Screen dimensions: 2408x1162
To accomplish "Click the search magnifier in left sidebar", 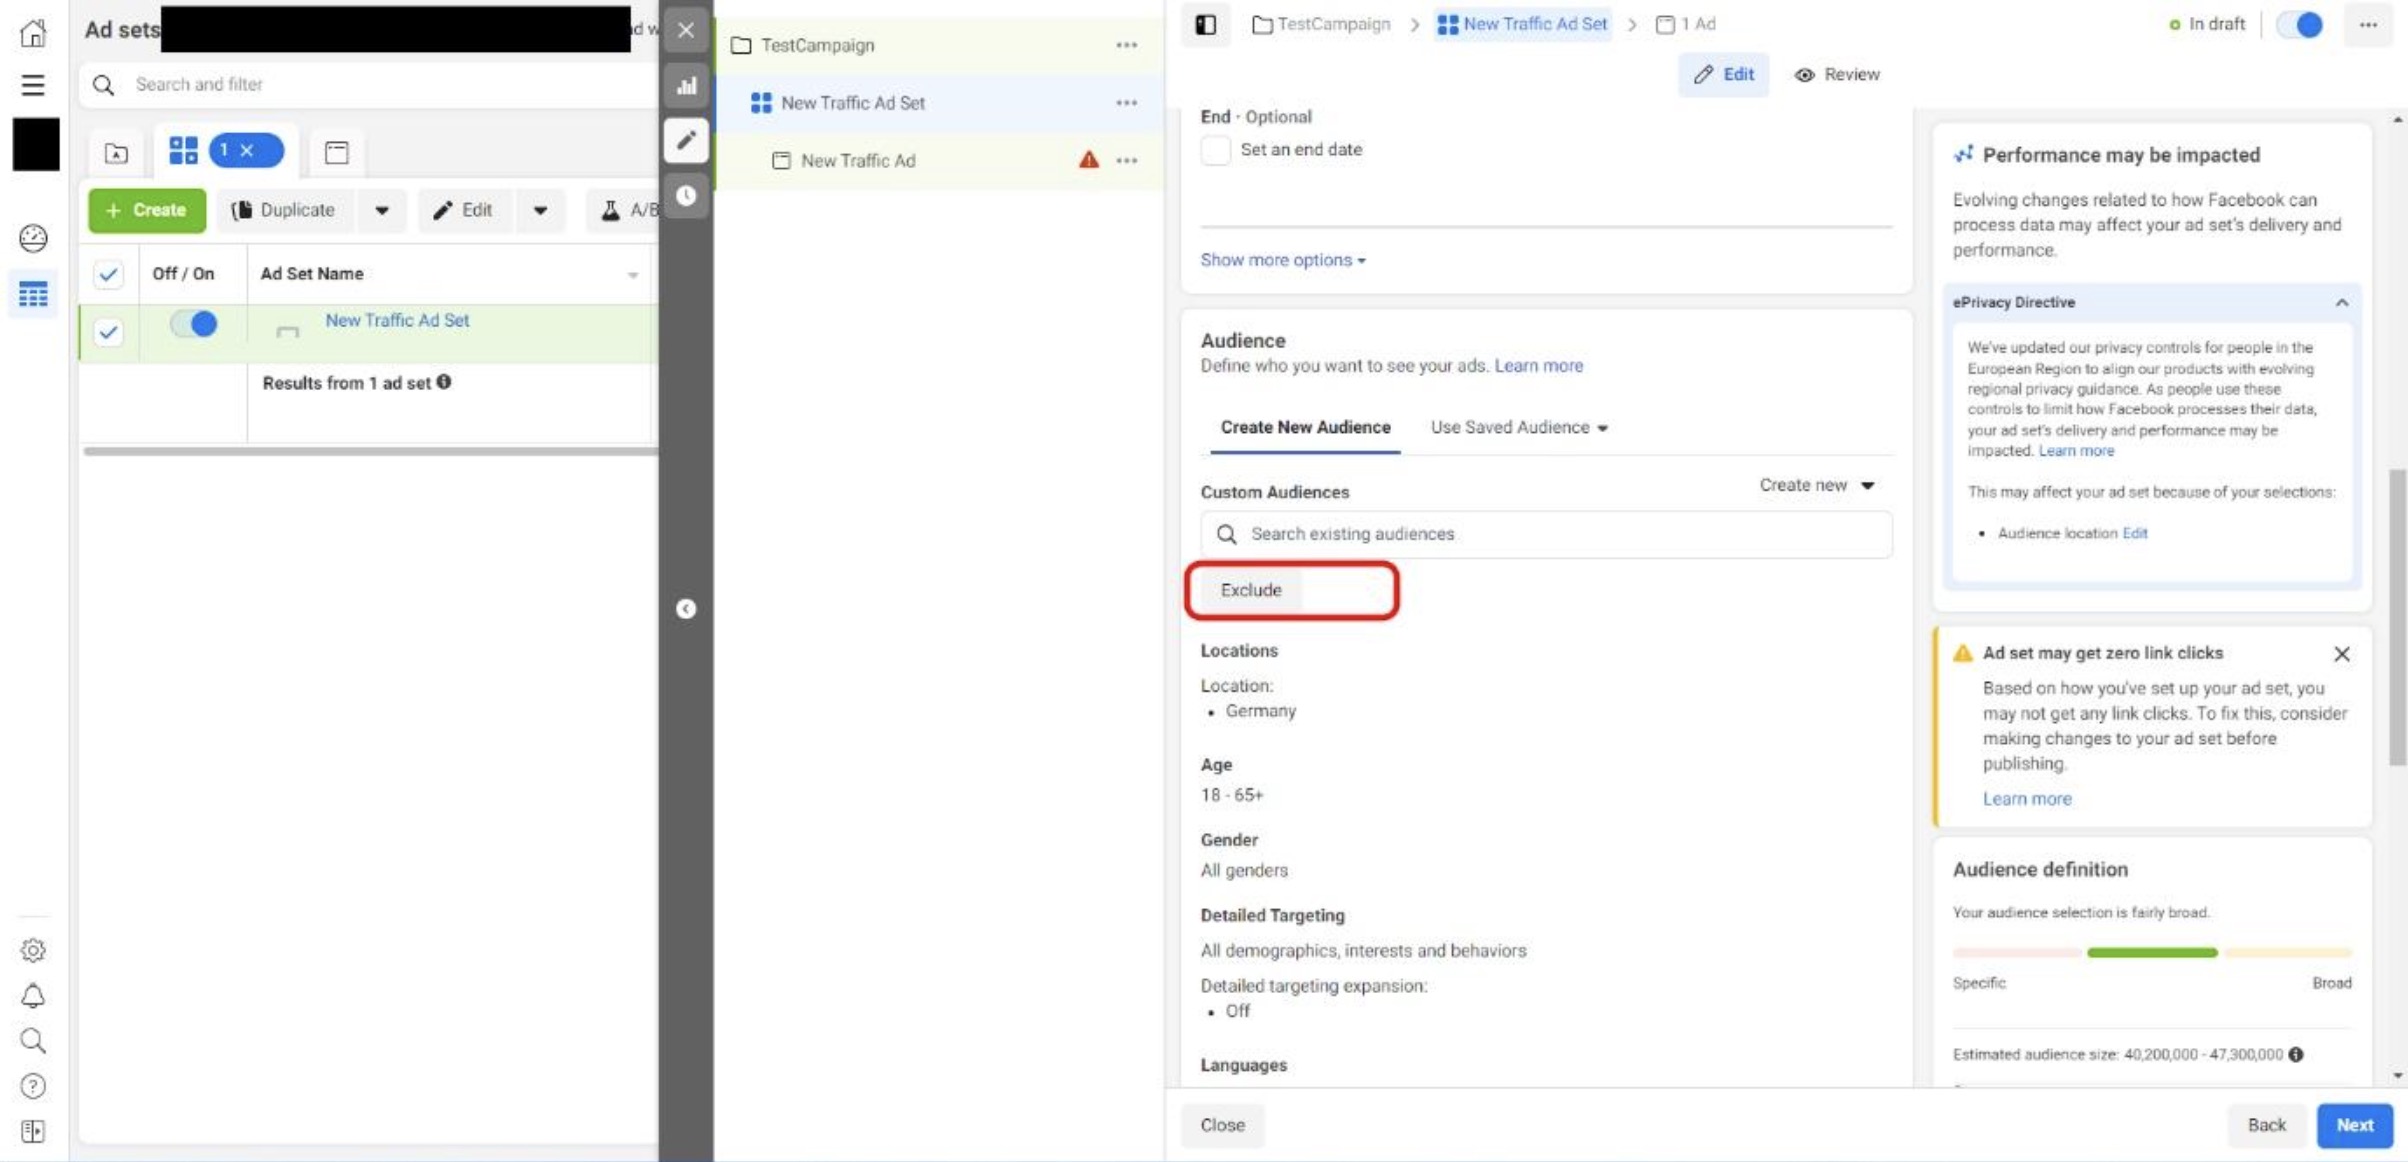I will point(33,1041).
